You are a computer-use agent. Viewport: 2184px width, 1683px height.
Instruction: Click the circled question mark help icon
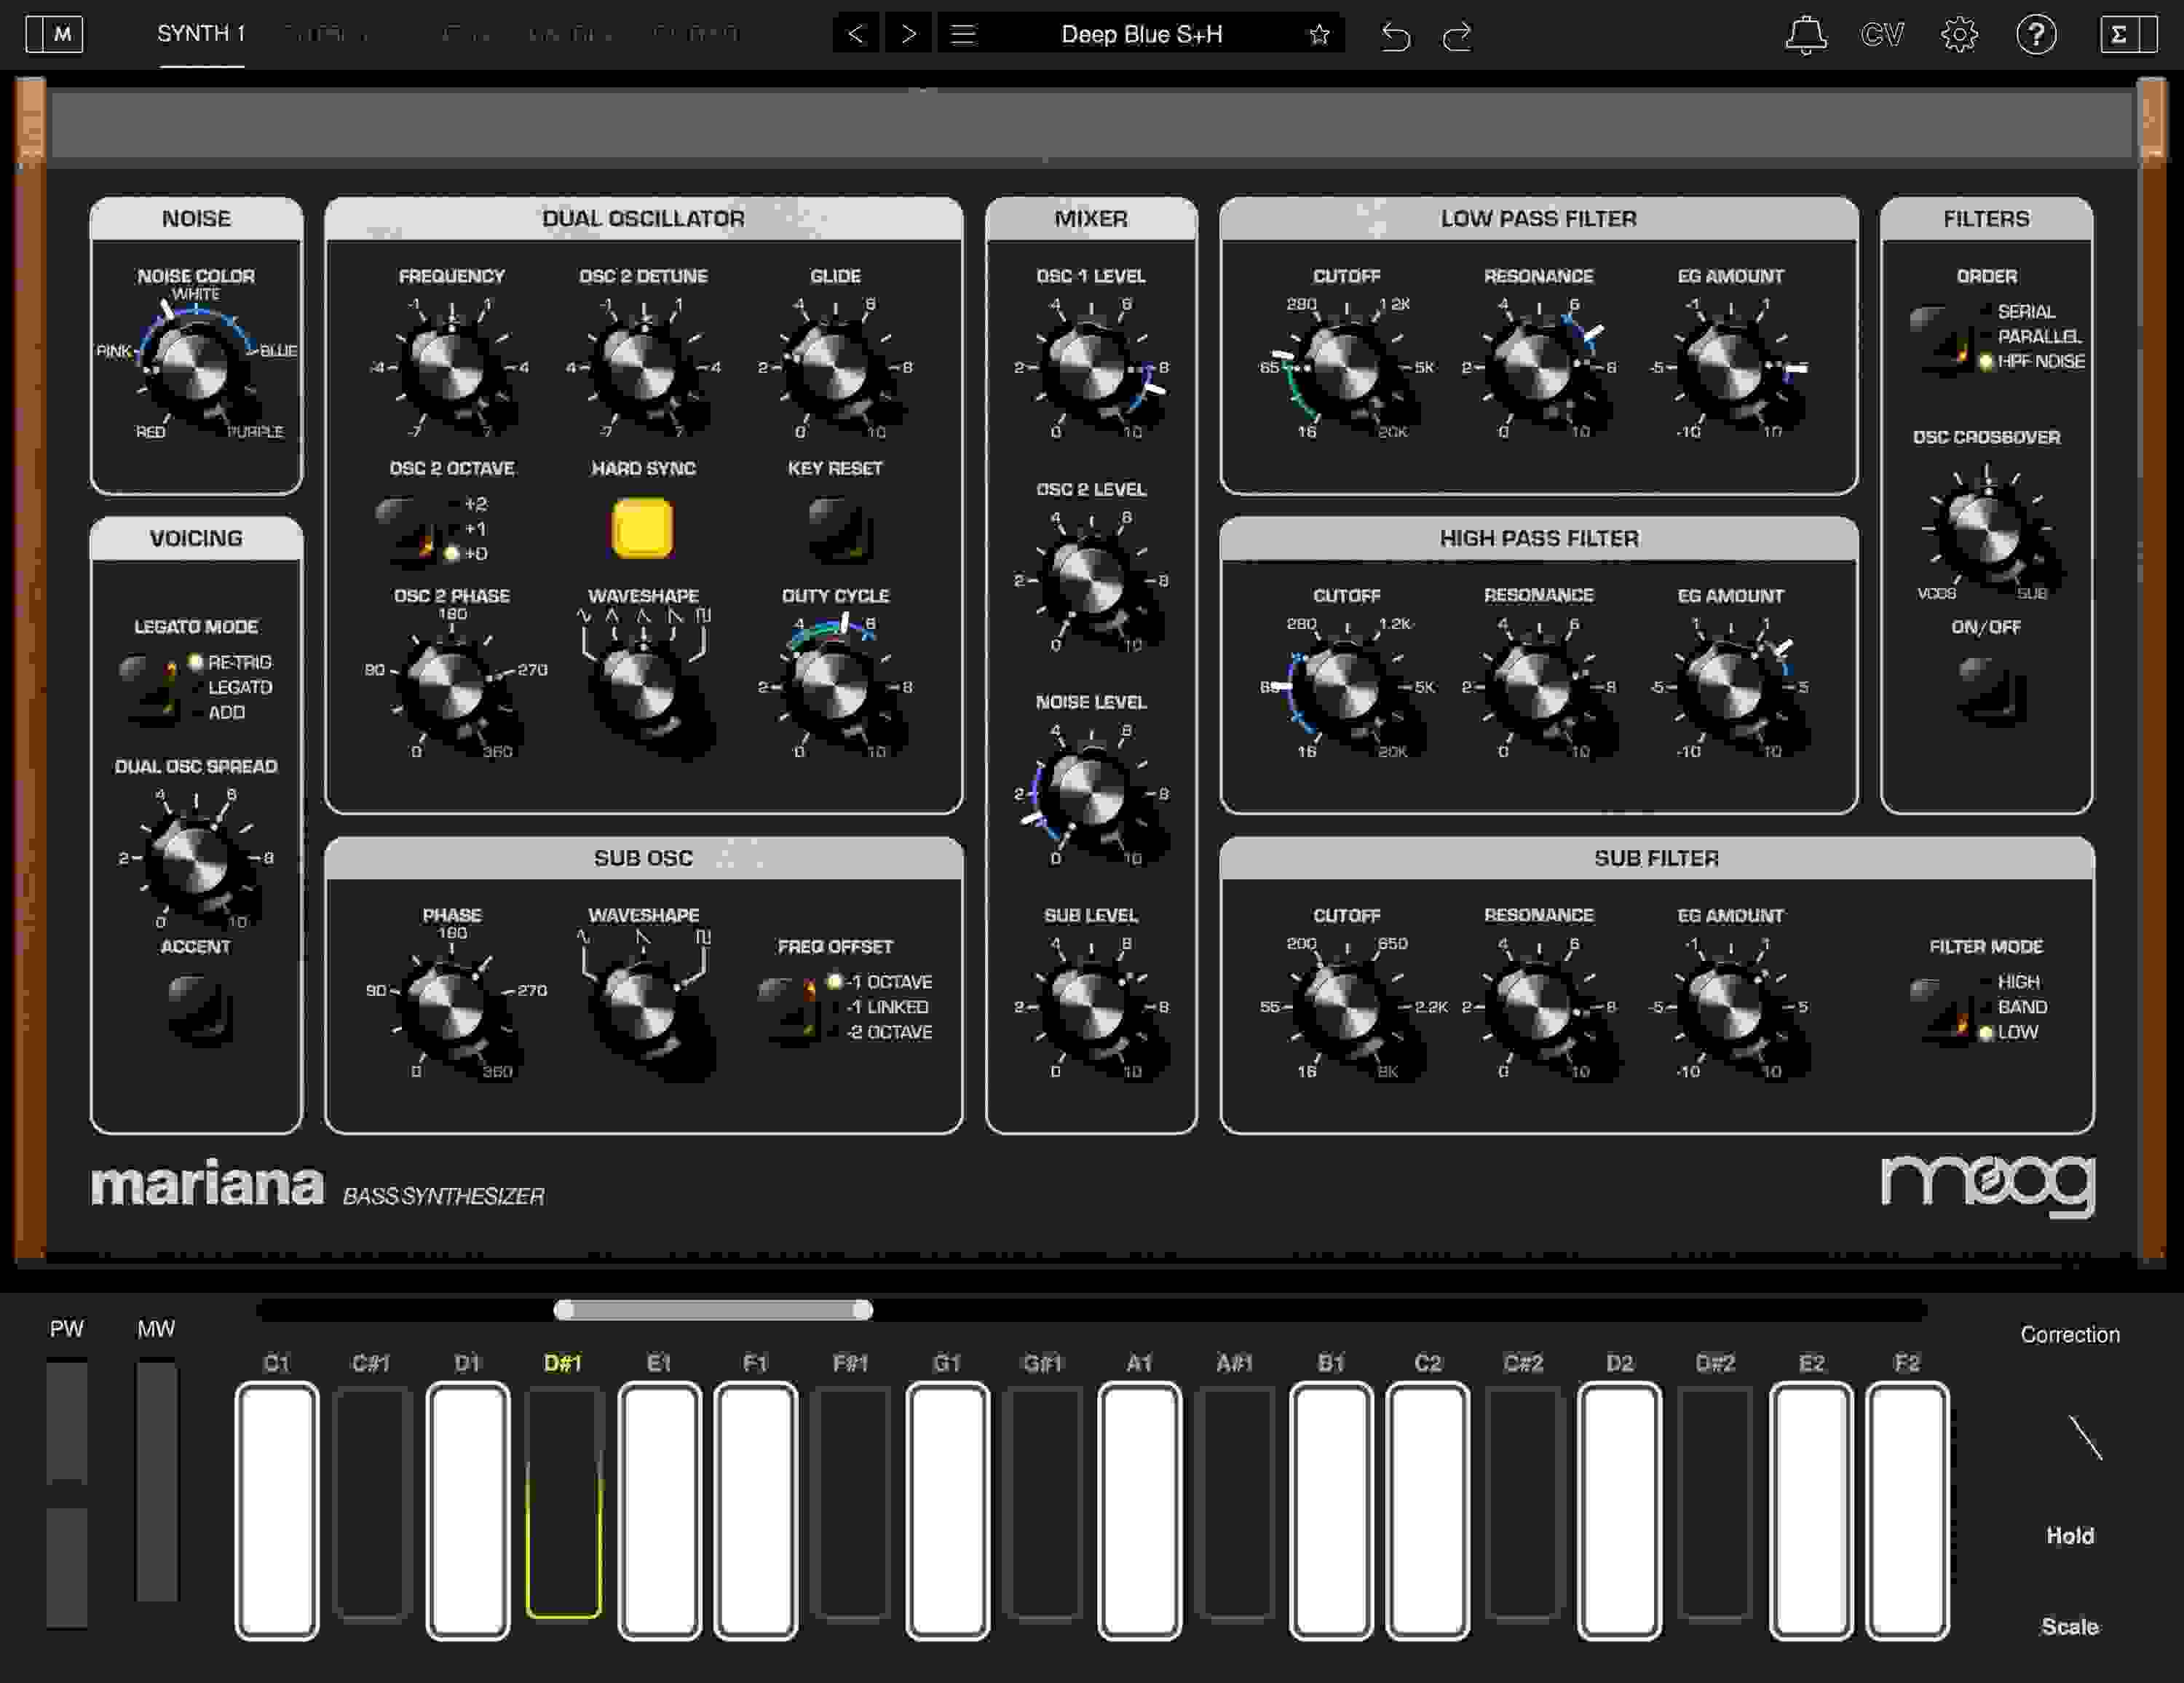point(2037,34)
